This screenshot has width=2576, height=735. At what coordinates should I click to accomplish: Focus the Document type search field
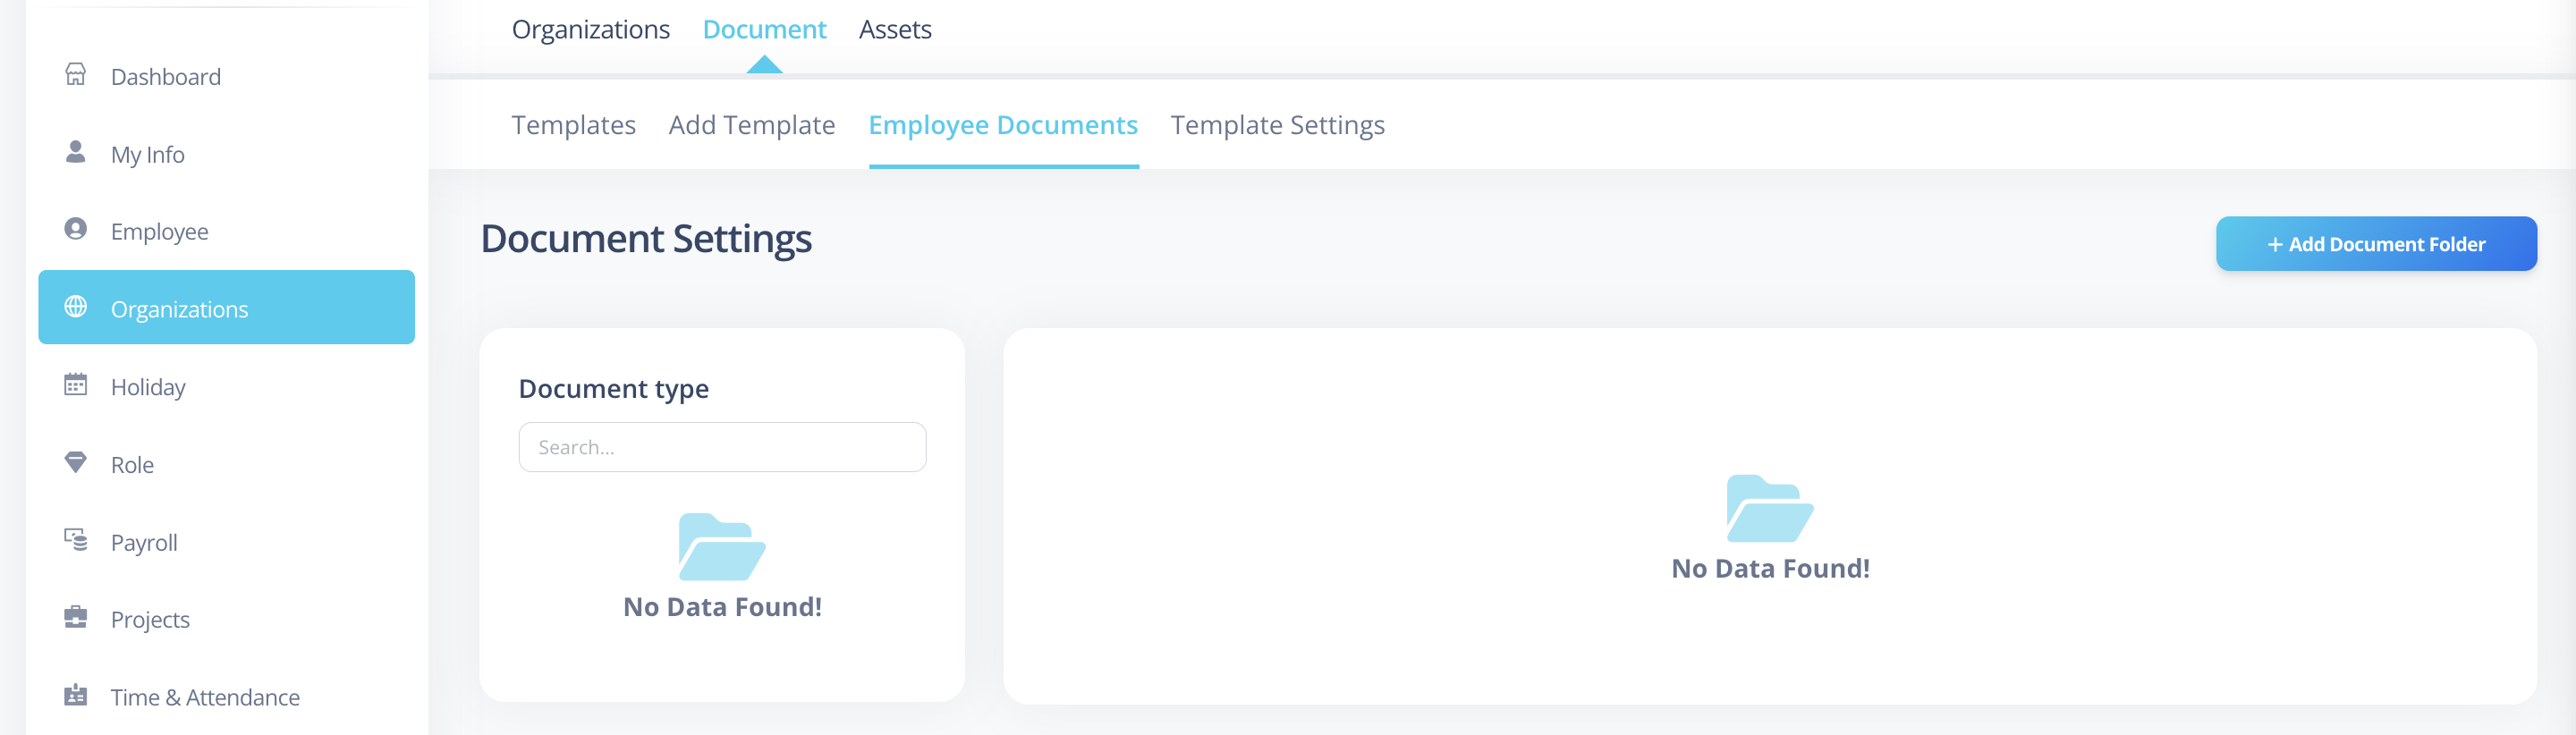[x=722, y=447]
